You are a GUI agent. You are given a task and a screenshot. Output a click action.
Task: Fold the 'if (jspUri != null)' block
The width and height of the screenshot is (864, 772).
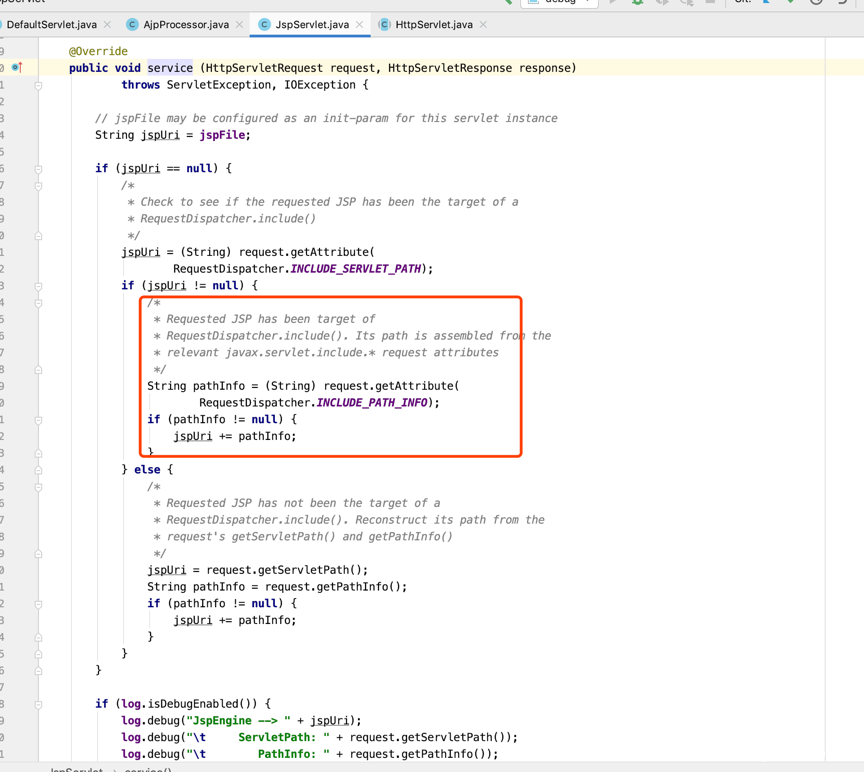pos(38,287)
